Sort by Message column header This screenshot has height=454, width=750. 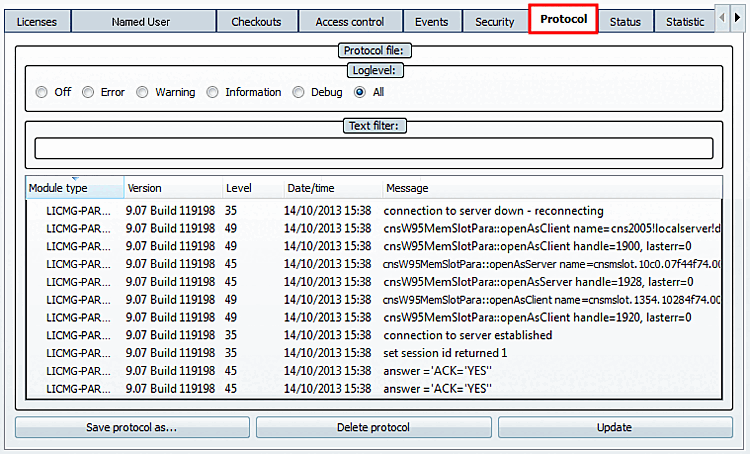552,188
